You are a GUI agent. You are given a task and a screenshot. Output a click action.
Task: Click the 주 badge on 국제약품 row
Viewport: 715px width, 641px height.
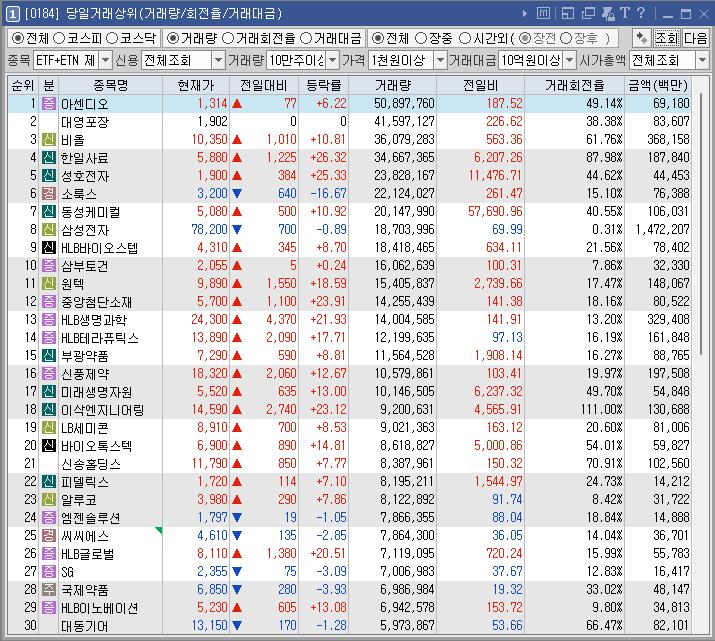[x=49, y=589]
